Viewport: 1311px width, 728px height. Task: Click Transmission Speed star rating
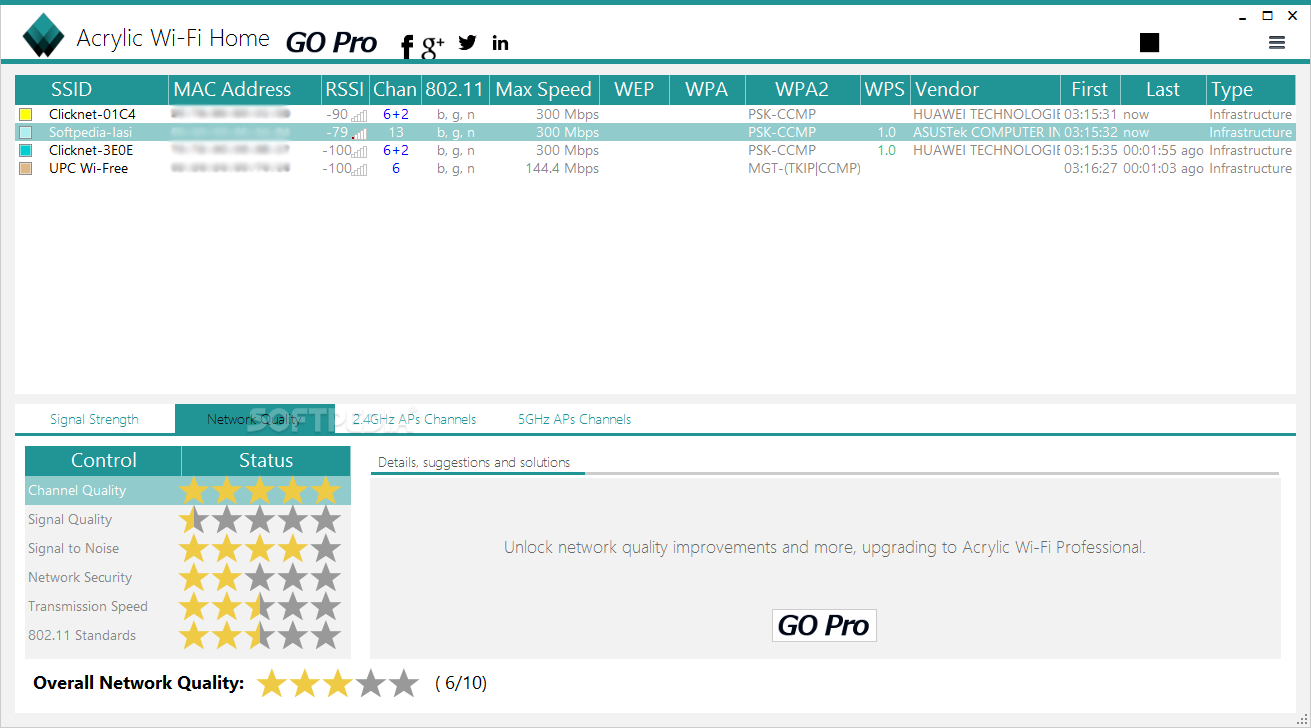click(260, 606)
